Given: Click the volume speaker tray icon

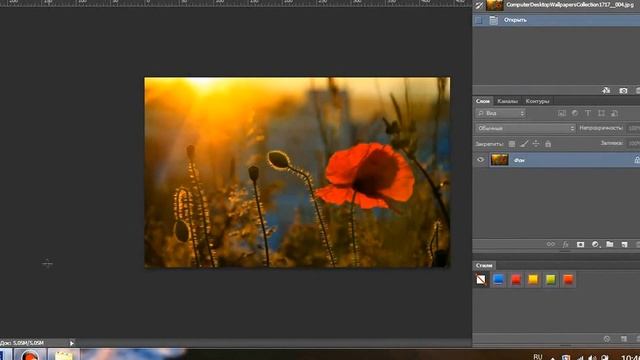Looking at the screenshot, I should (592, 358).
